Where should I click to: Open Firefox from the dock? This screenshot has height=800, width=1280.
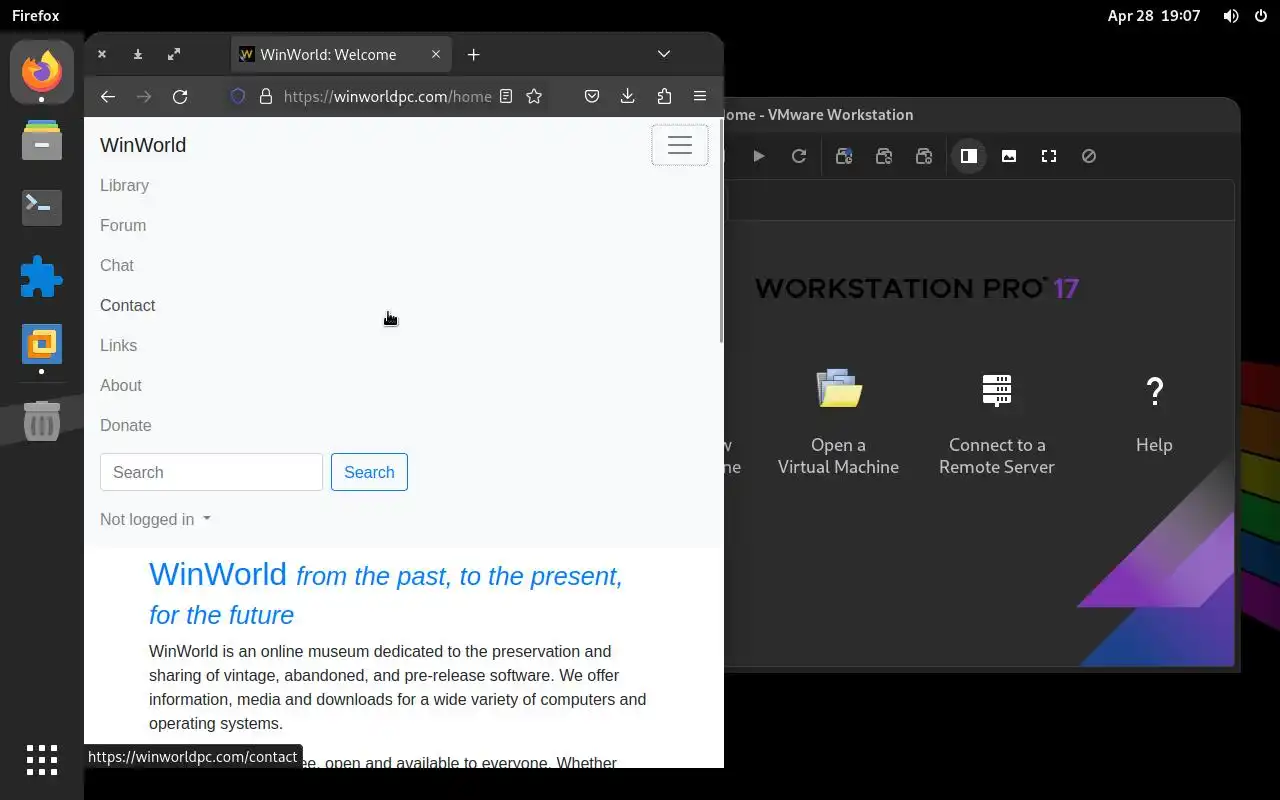tap(42, 72)
